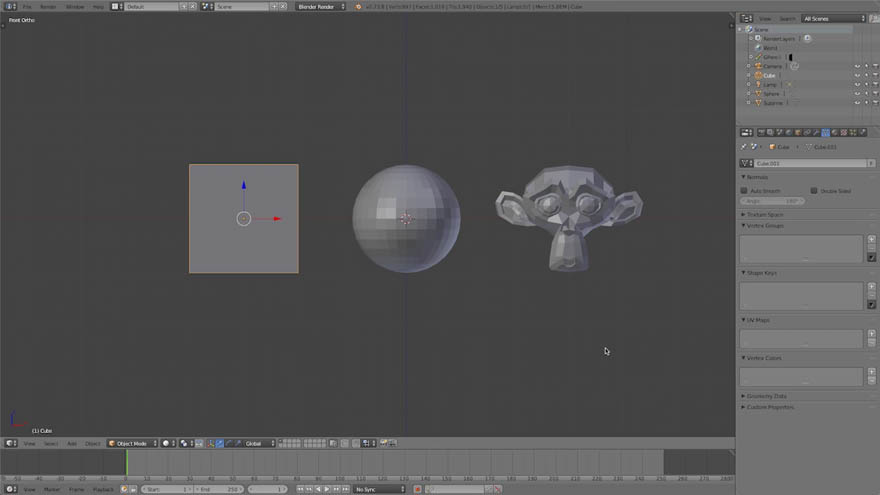Open the No Sync playback dropdown
880x495 pixels.
tap(379, 489)
